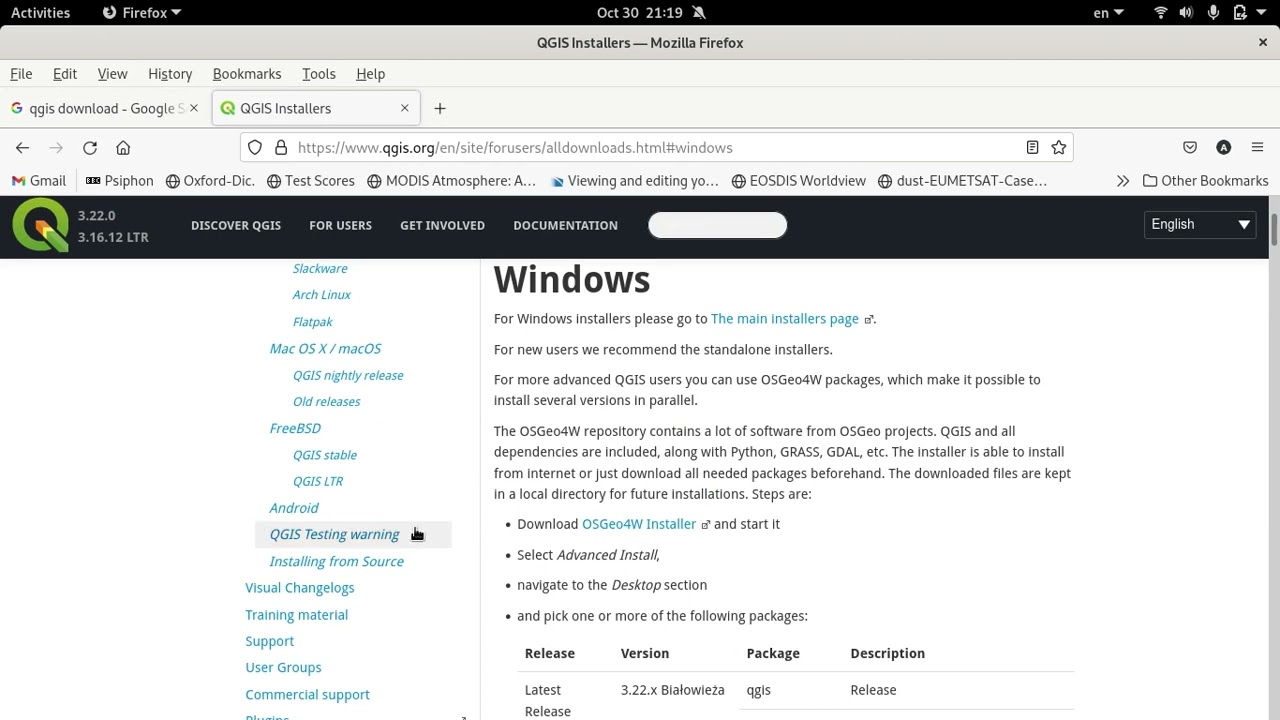Open the Firefox app menu in top bar
The width and height of the screenshot is (1280, 720).
142,13
